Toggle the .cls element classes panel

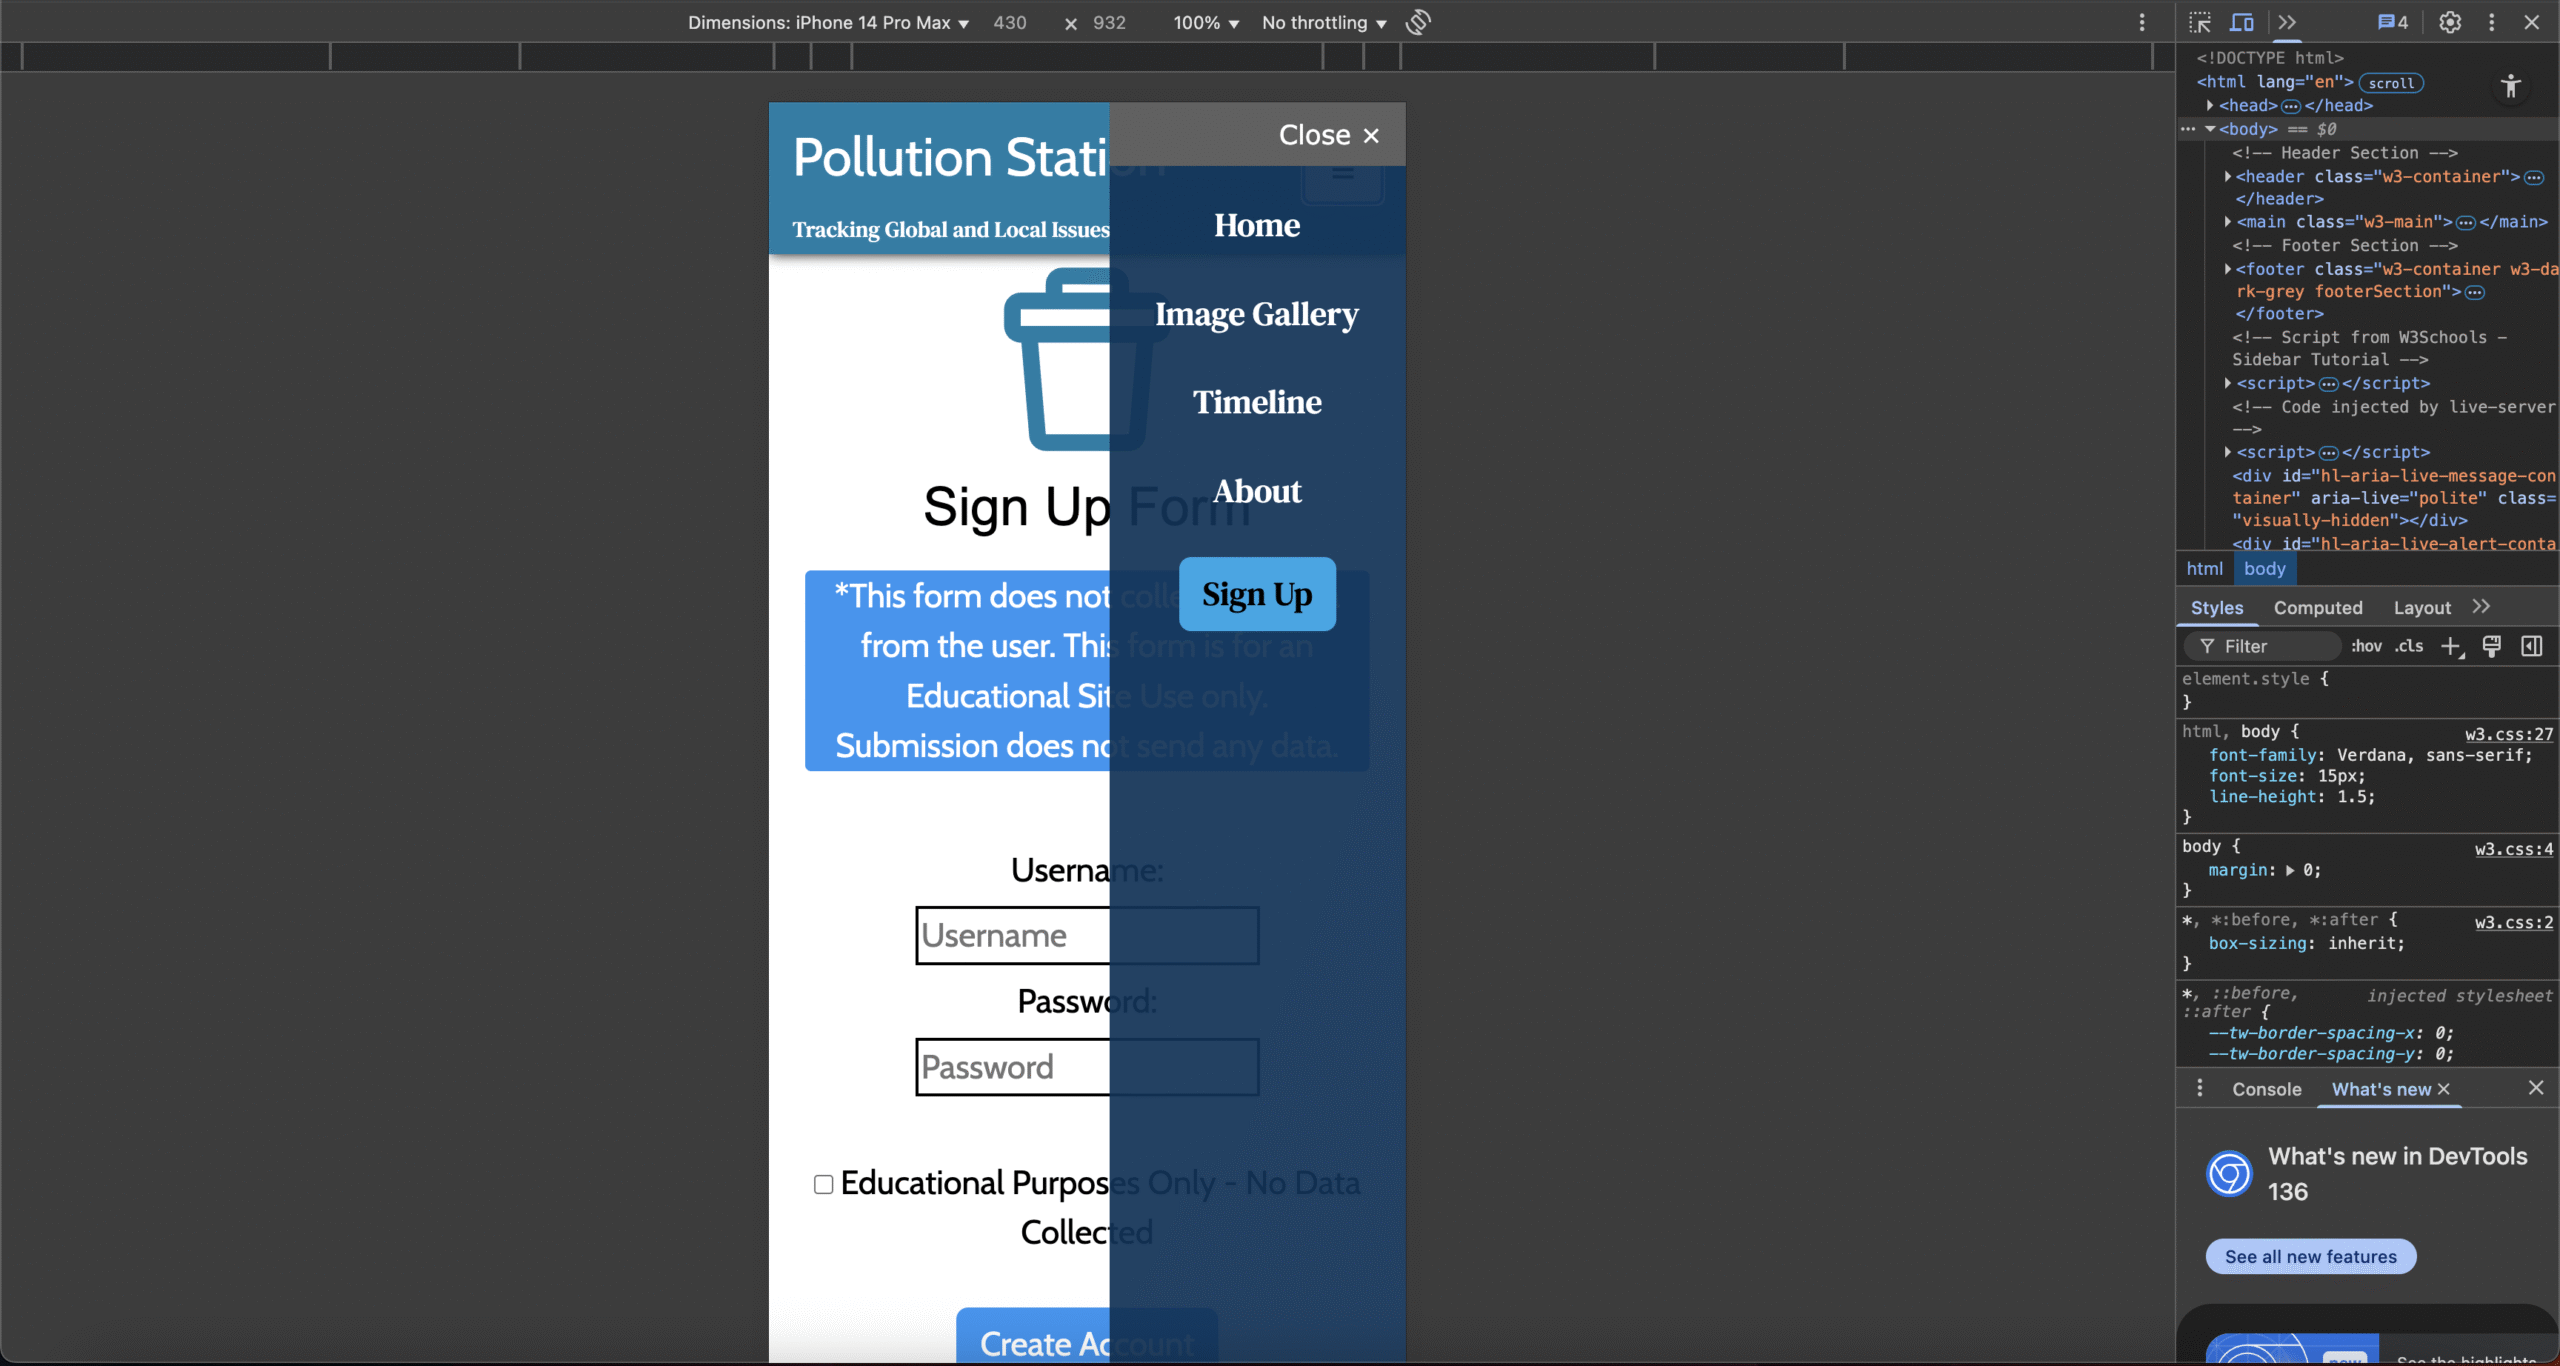(2408, 647)
